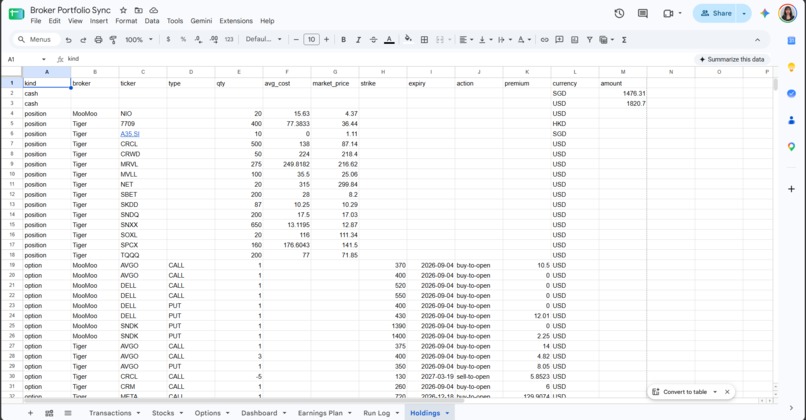Click the Decrease decimal places icon
This screenshot has width=806, height=420.
(198, 40)
